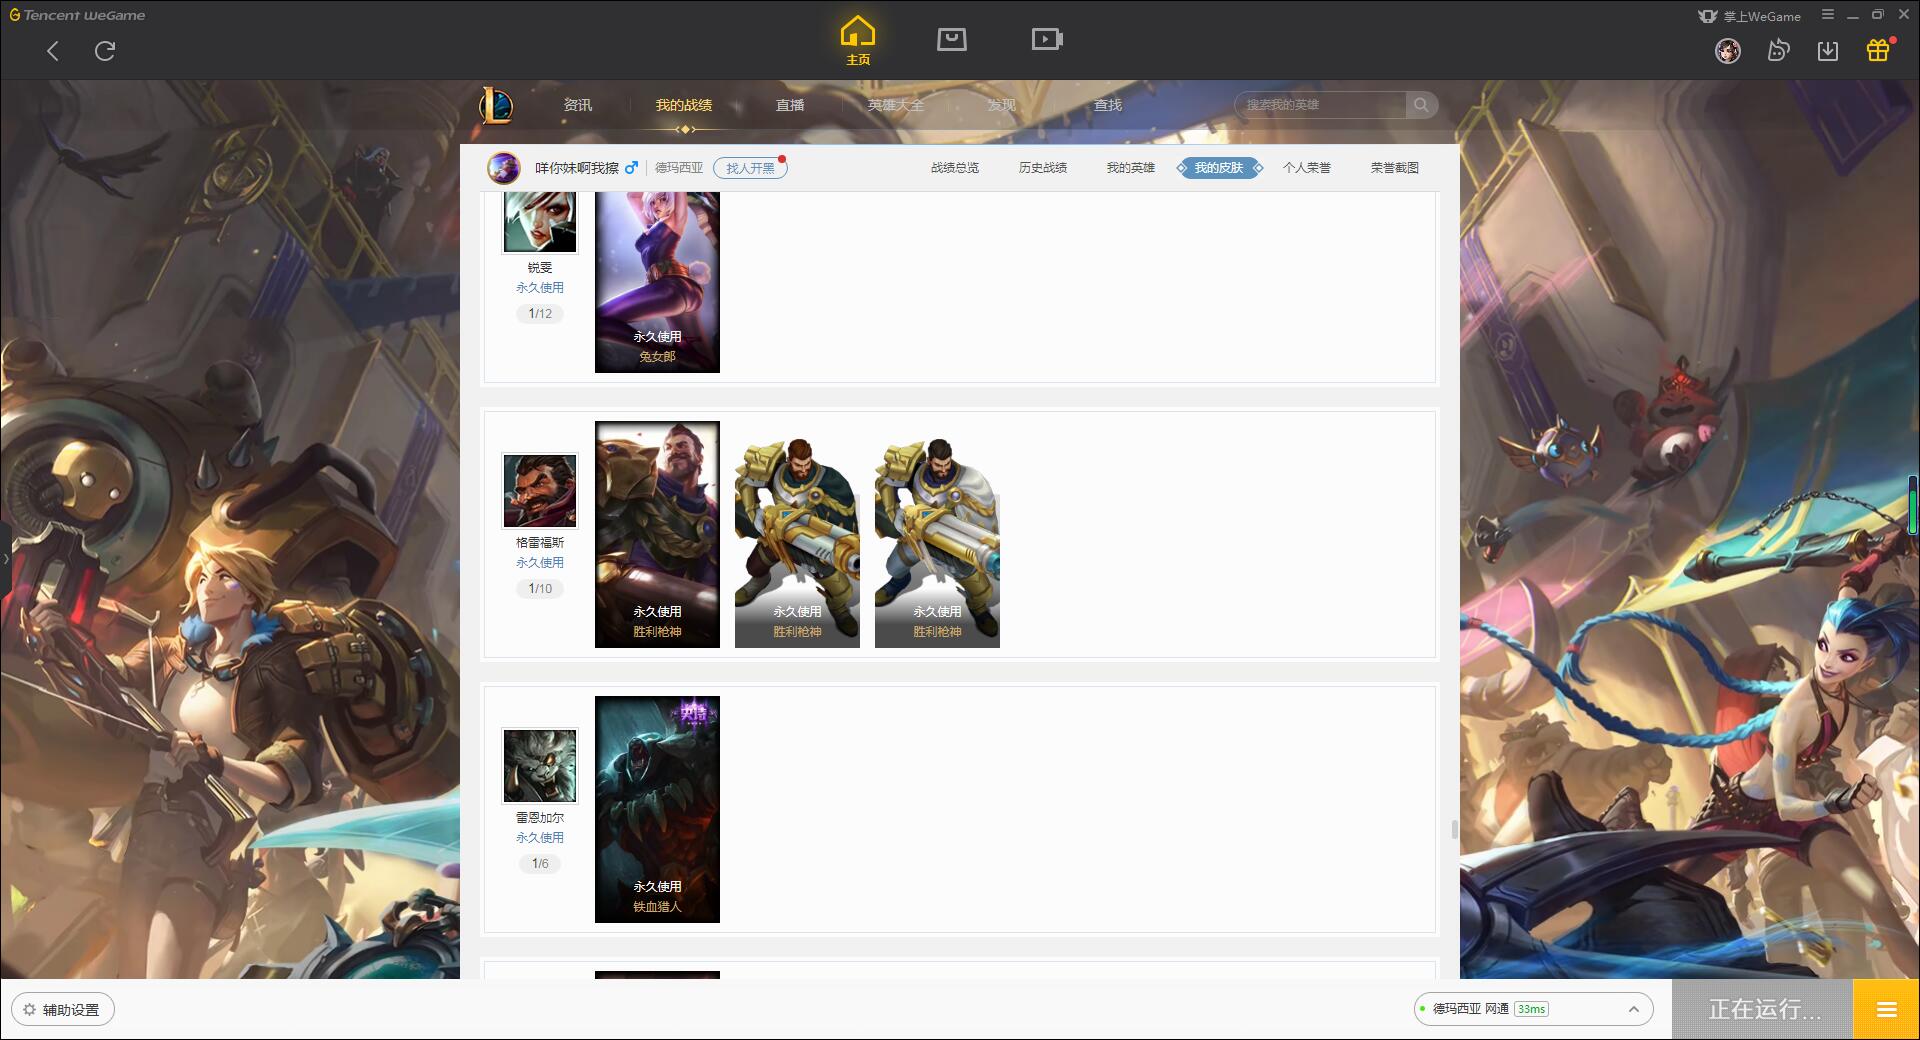Open the user avatar in title bar

[1728, 51]
